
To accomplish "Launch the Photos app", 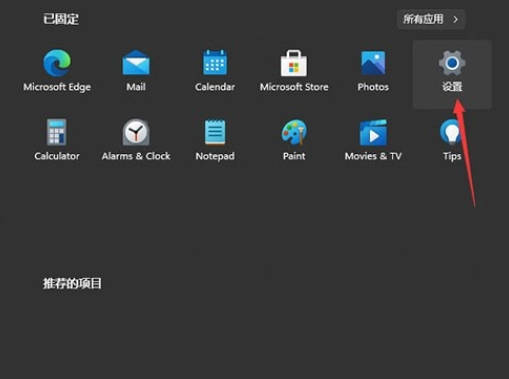I will tap(373, 70).
